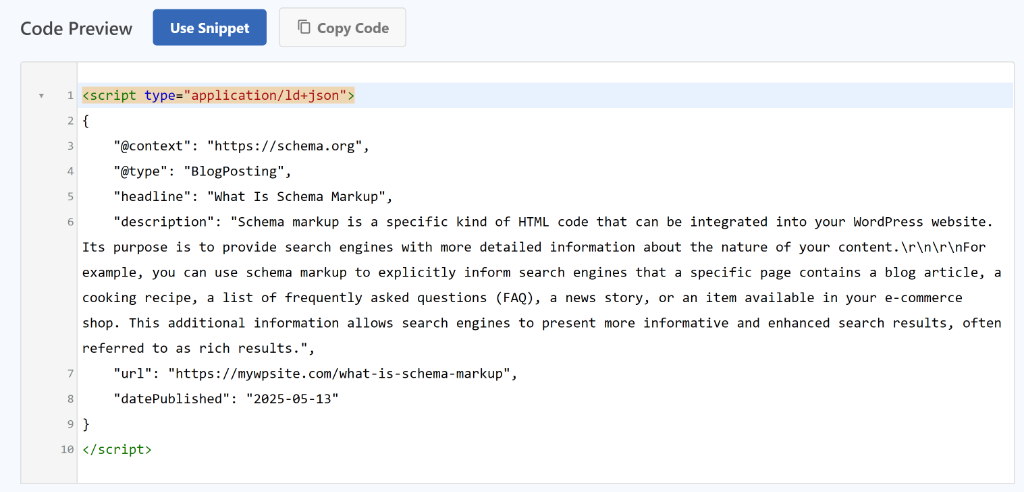This screenshot has height=492, width=1024.
Task: Click line number 8 in gutter
Action: [70, 399]
